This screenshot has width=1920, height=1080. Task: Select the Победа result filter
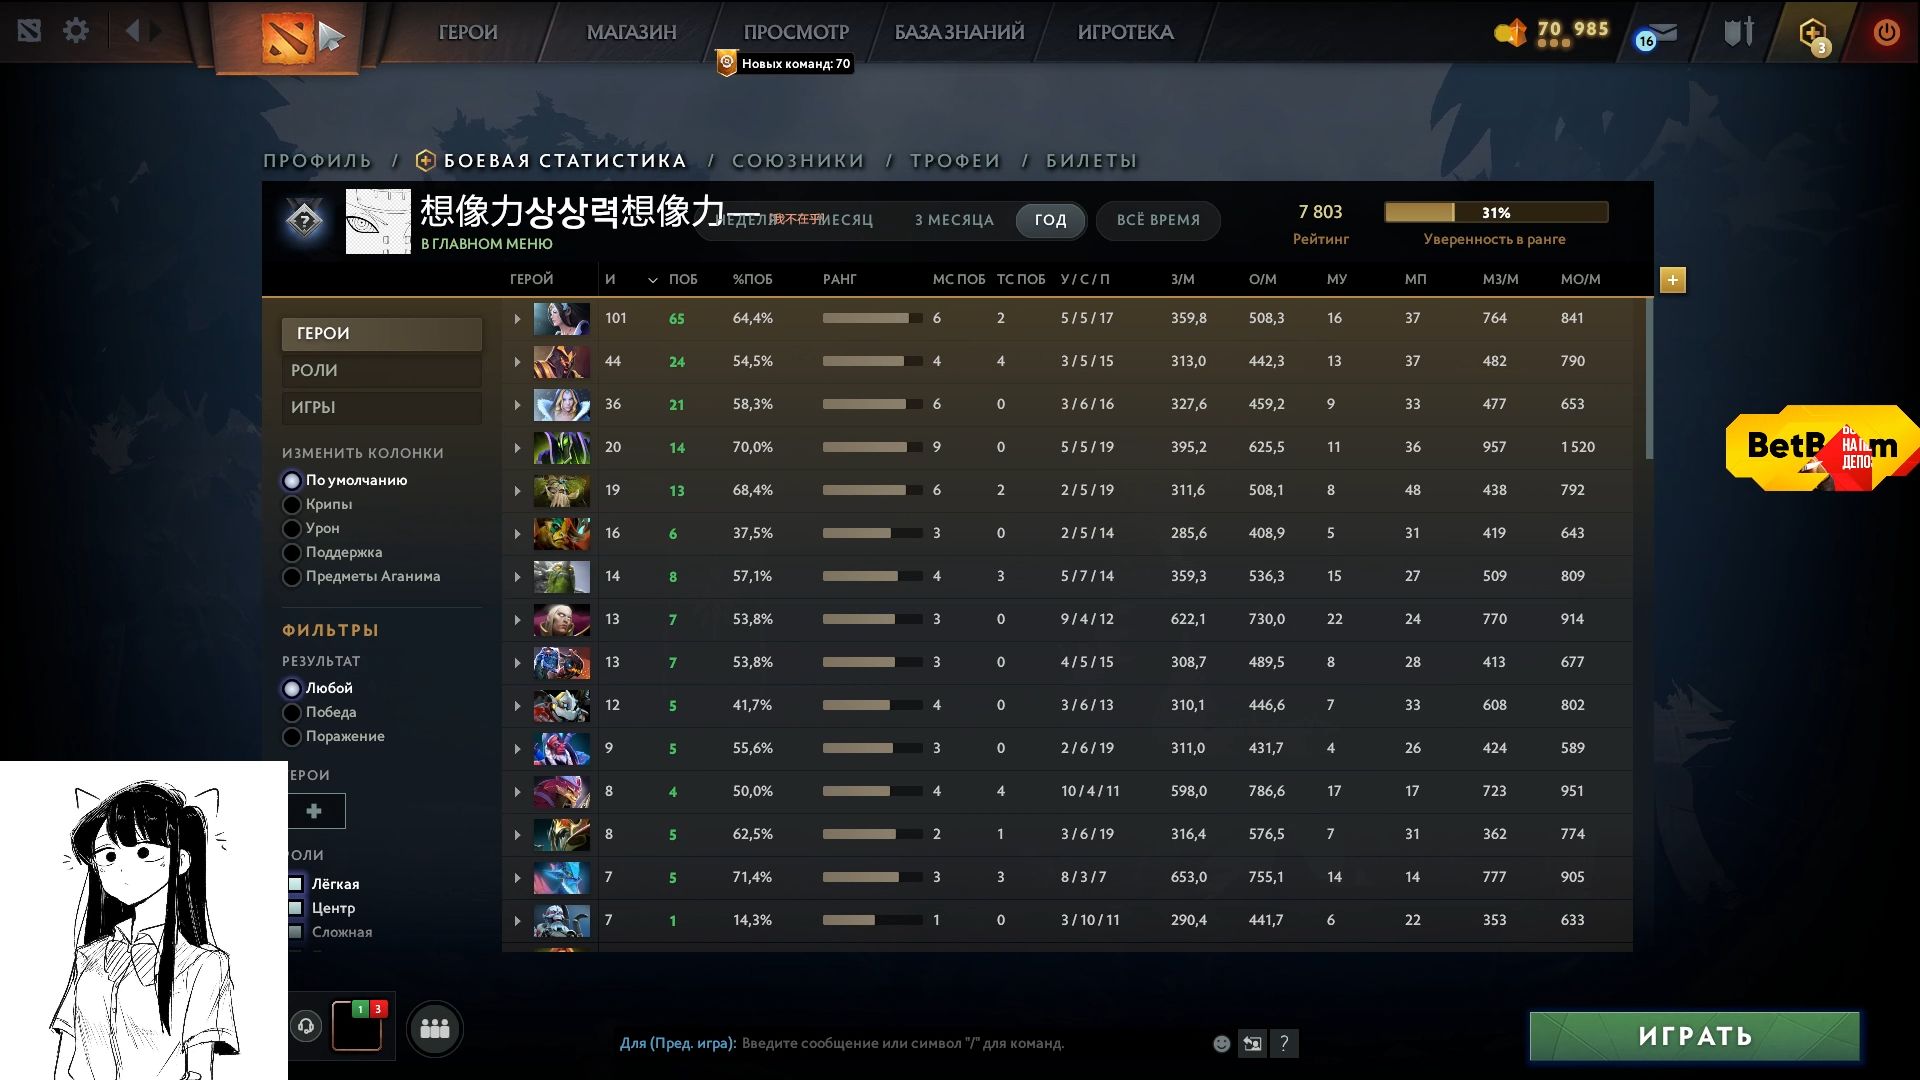(292, 713)
